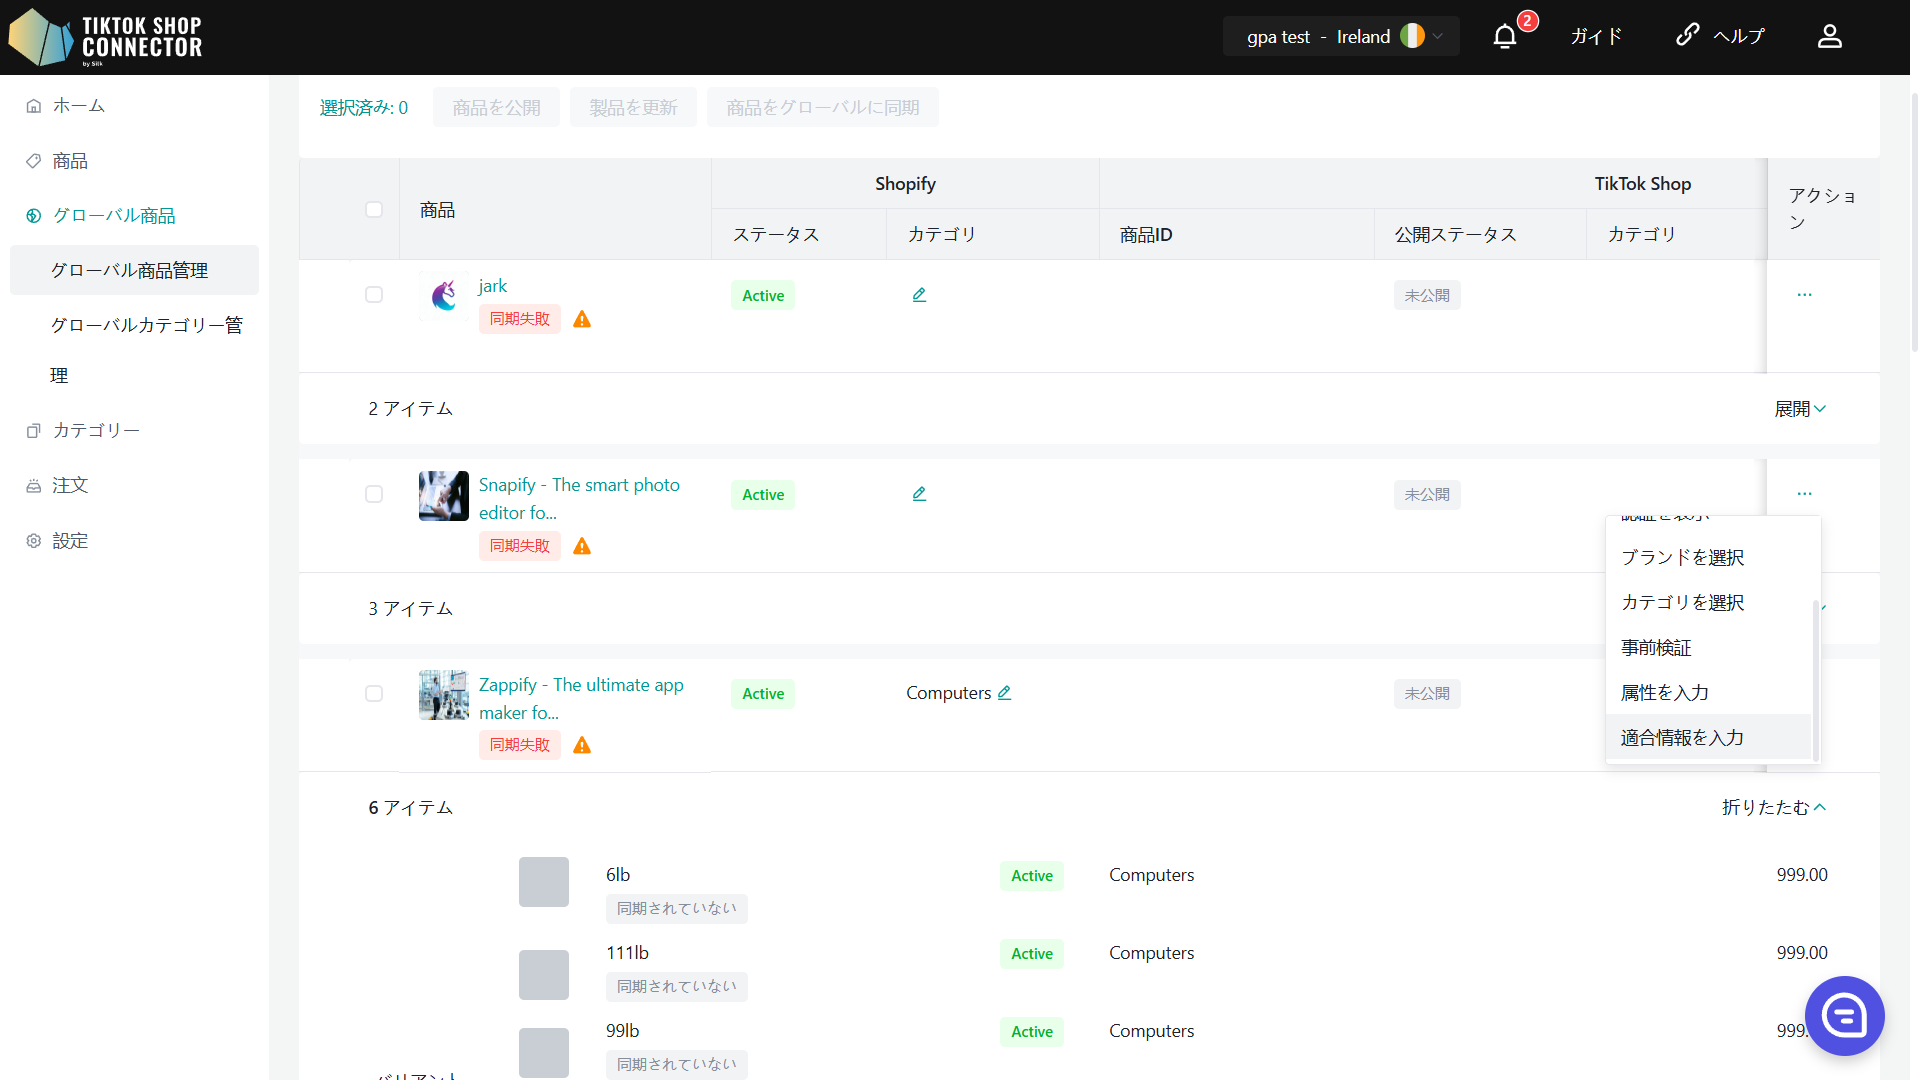Click the global products globe icon
Viewport: 1920px width, 1080px height.
(x=34, y=216)
